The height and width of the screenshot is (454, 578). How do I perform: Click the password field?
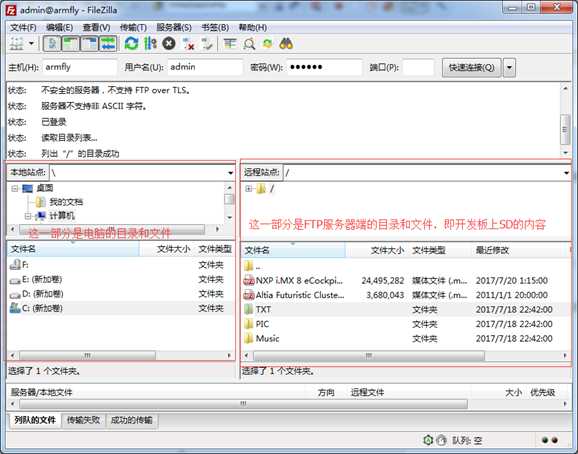point(324,67)
